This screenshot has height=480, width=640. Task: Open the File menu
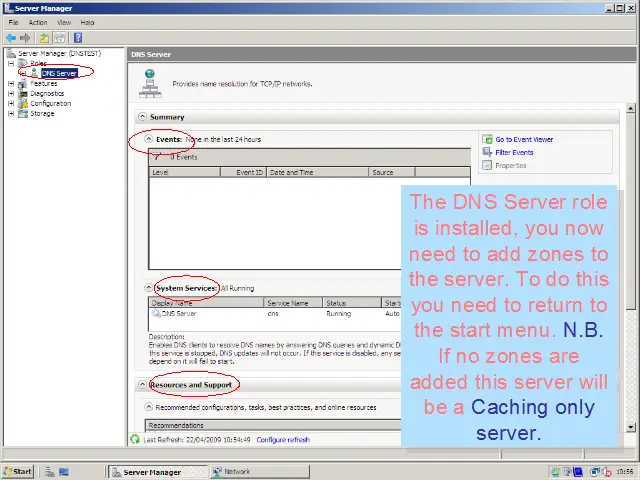point(13,22)
